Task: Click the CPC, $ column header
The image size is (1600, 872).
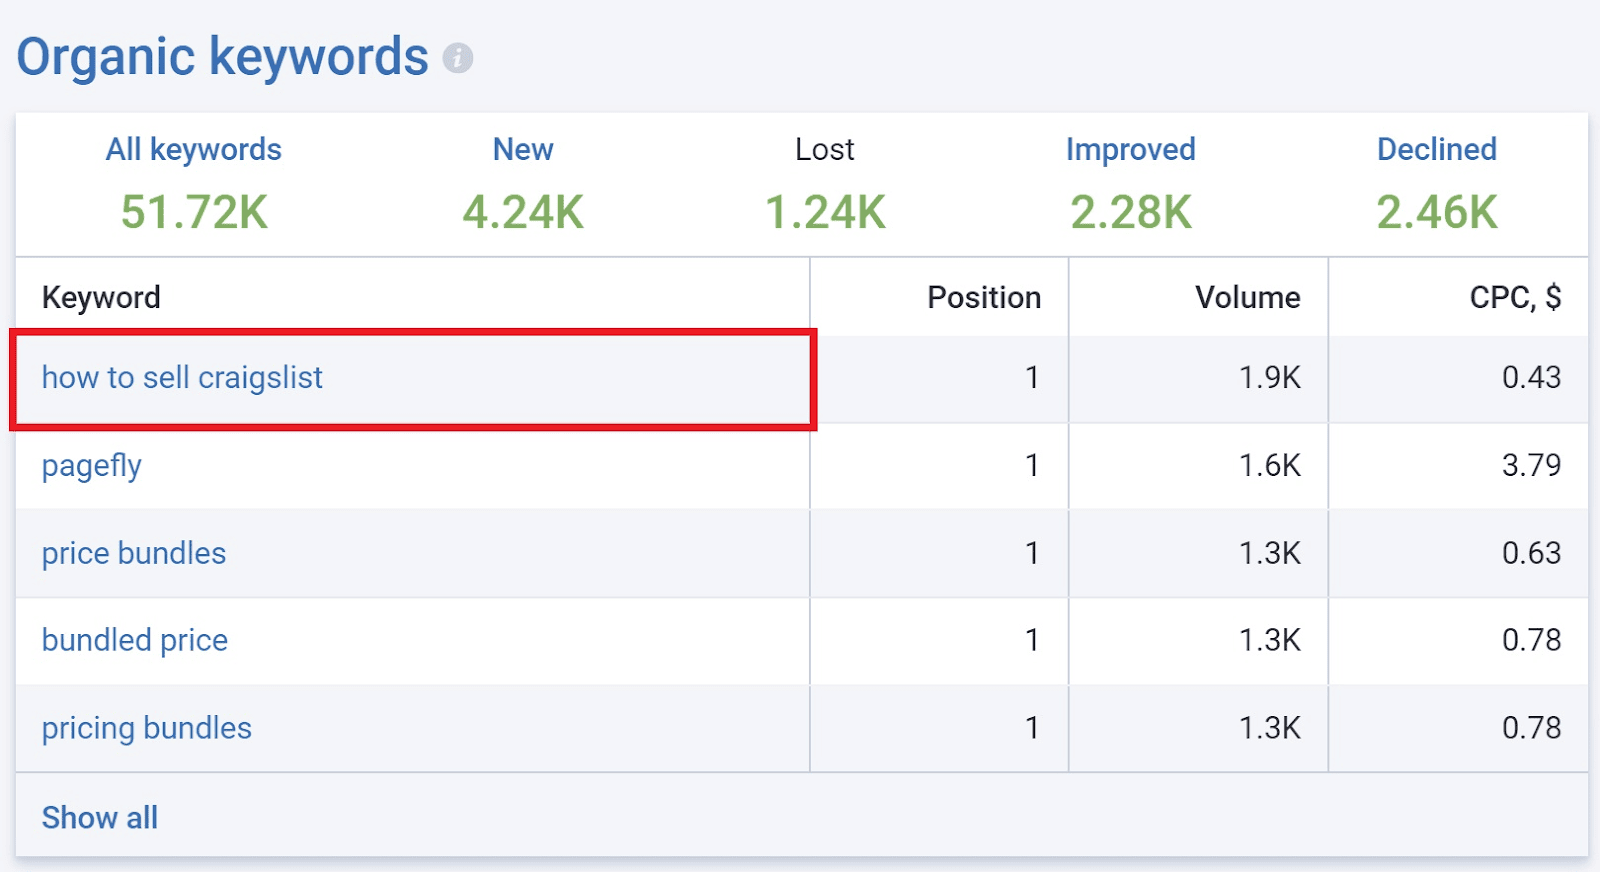Action: (x=1515, y=298)
